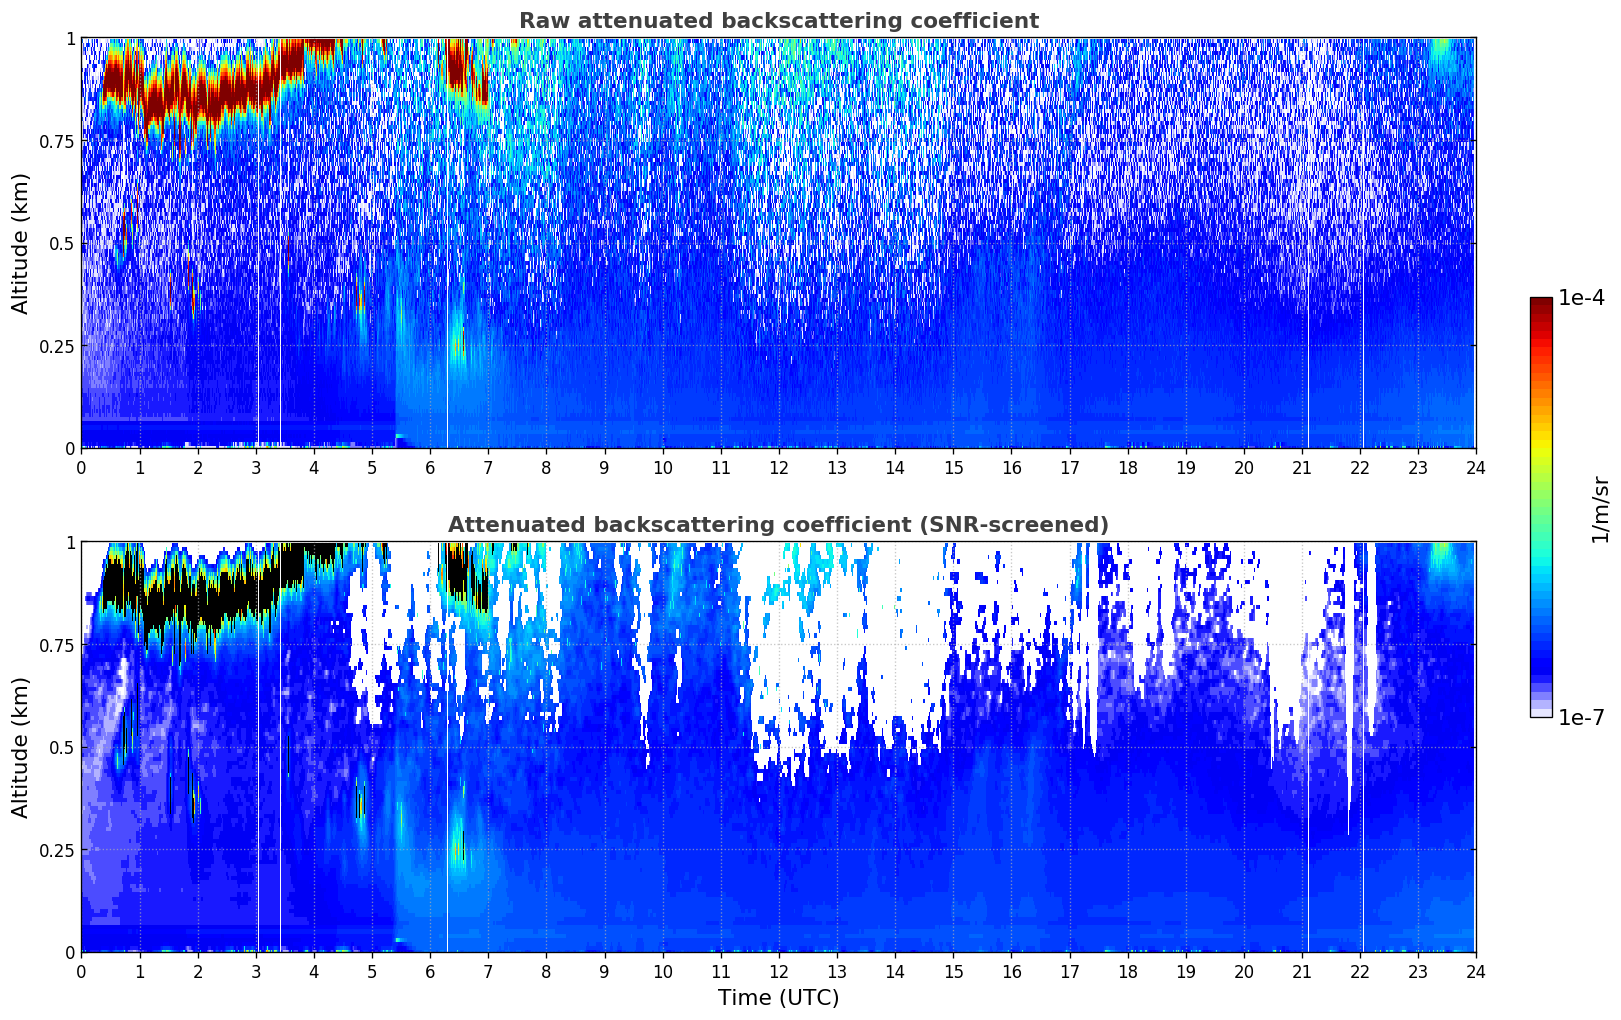The image size is (1621, 1020).
Task: Click the '1/m/sr' colorbar unit label
Action: pos(1600,509)
